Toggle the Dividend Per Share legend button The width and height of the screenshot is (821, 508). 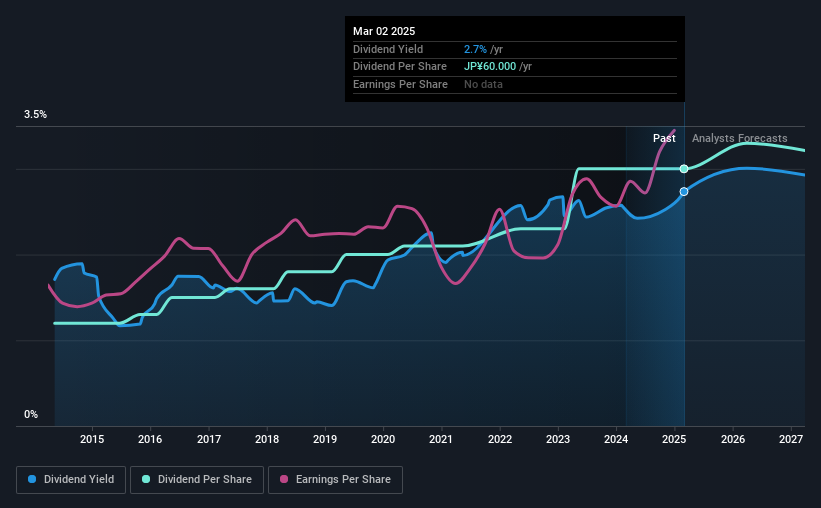point(197,480)
